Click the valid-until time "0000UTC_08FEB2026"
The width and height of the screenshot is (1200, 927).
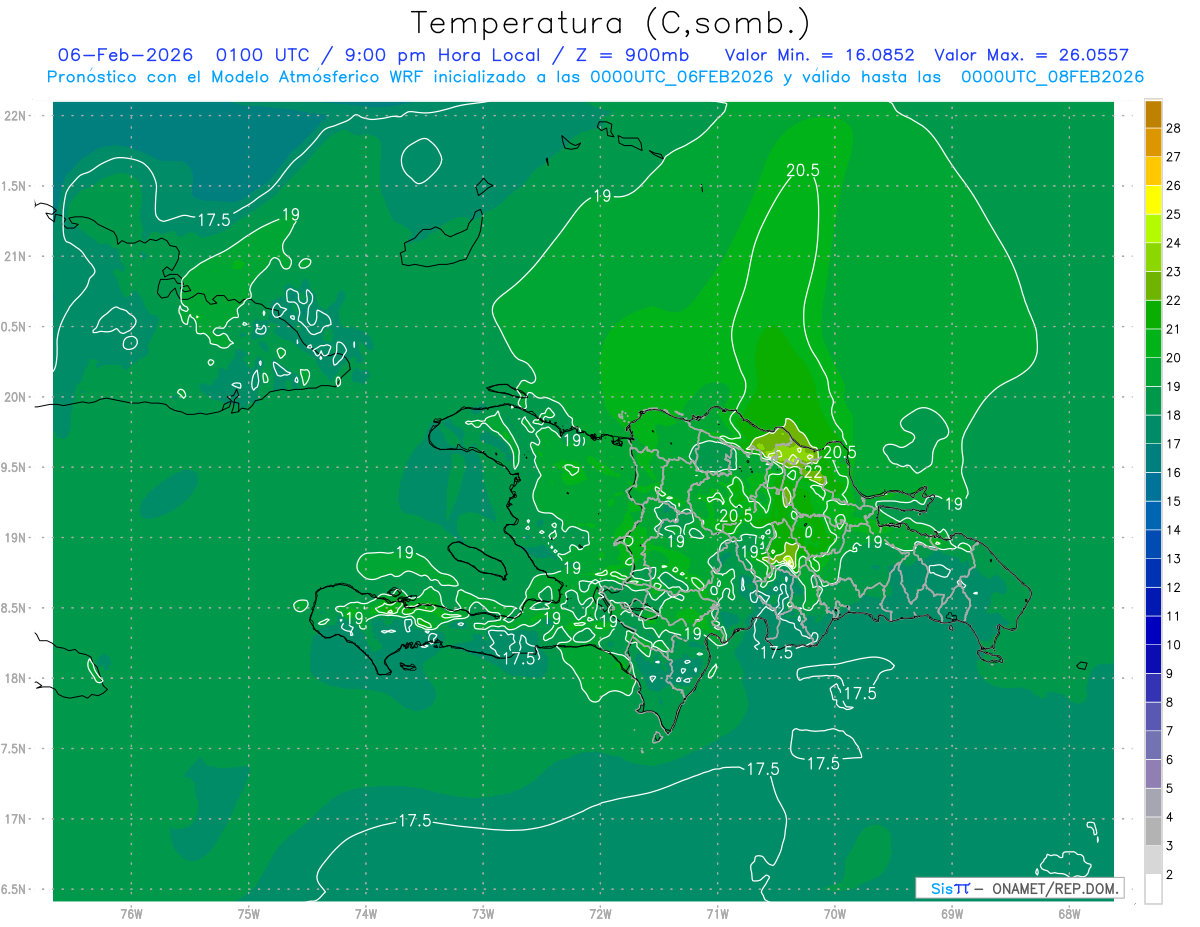(x=1052, y=77)
